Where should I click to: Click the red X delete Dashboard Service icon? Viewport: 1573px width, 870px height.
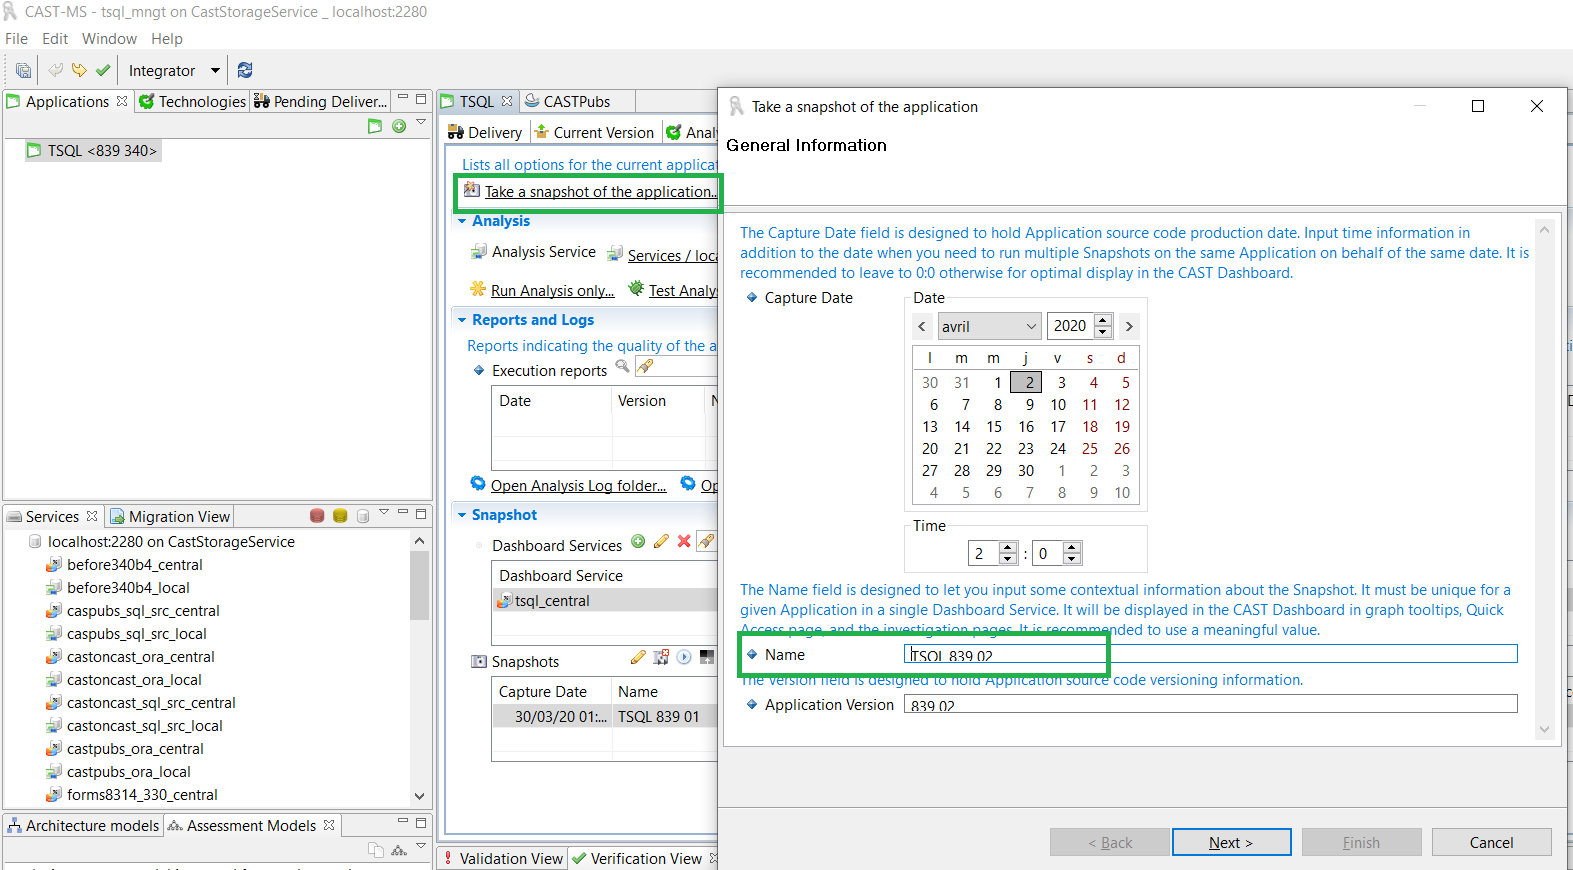(684, 541)
